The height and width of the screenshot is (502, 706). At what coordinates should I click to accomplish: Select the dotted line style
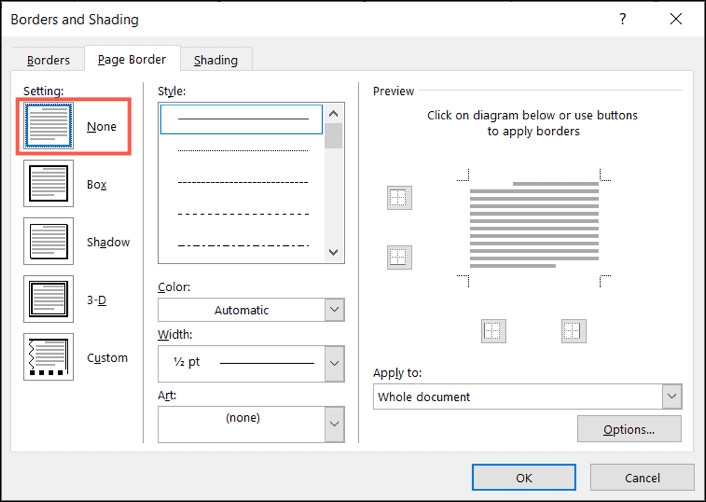[x=241, y=150]
